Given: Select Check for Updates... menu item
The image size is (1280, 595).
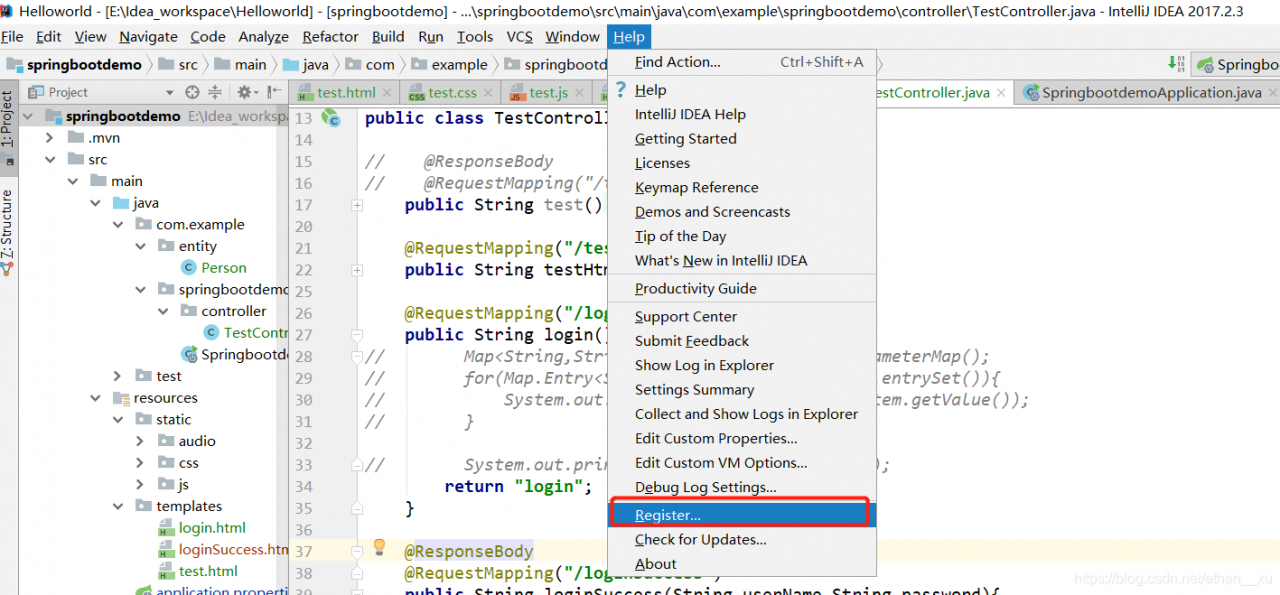Looking at the screenshot, I should point(742,539).
